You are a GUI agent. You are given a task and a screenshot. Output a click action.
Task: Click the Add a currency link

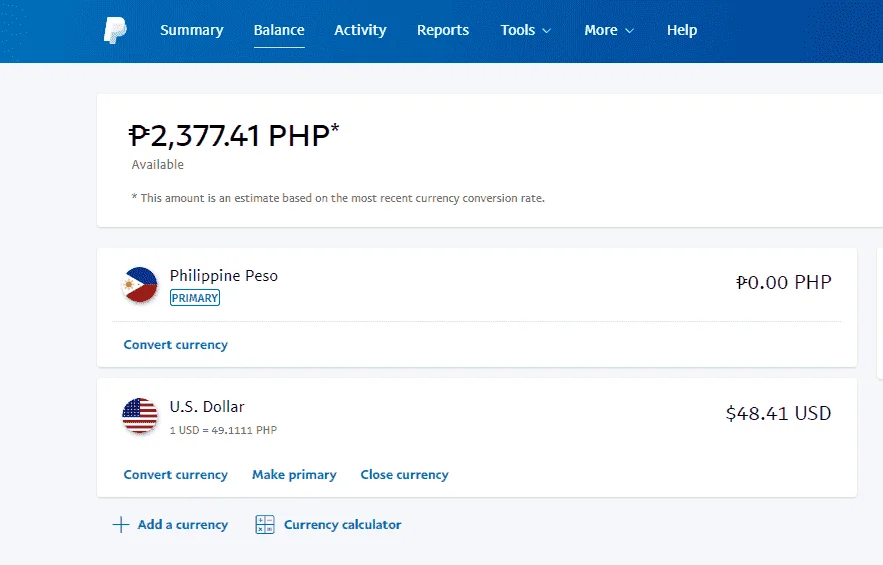[x=182, y=524]
